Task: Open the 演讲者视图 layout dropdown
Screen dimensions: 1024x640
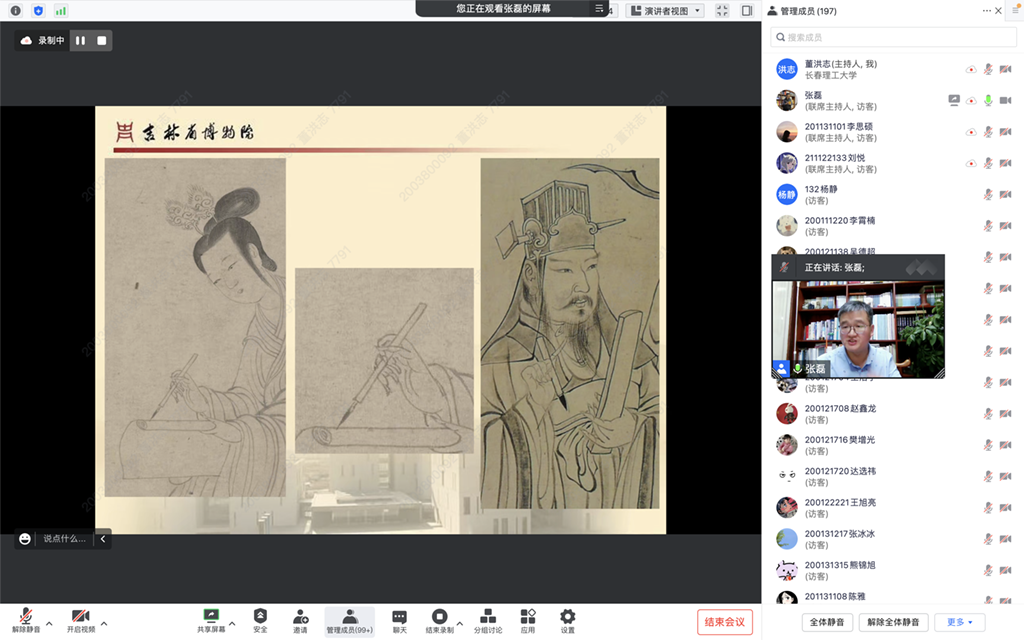Action: tap(665, 10)
